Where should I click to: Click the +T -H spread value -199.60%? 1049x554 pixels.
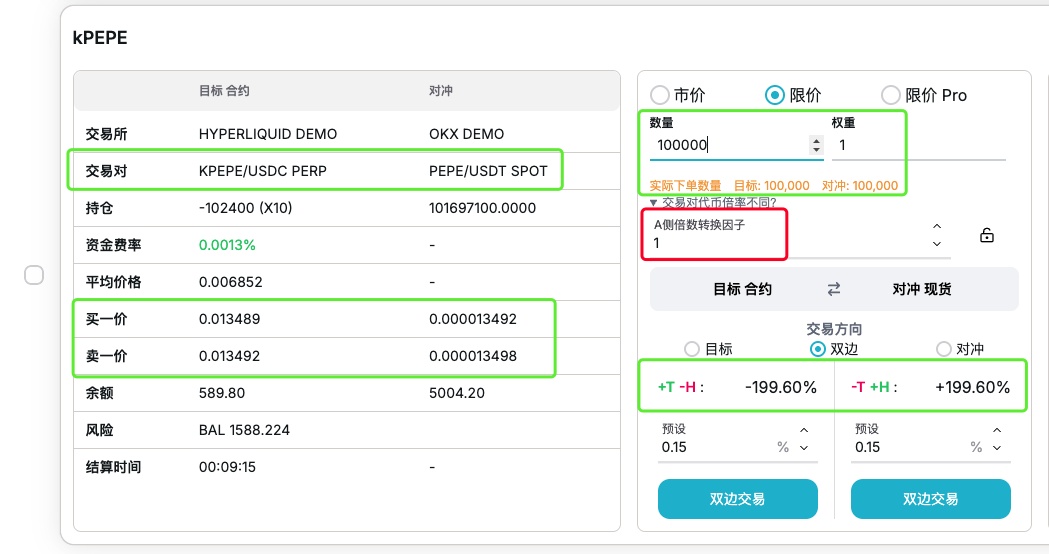(780, 387)
